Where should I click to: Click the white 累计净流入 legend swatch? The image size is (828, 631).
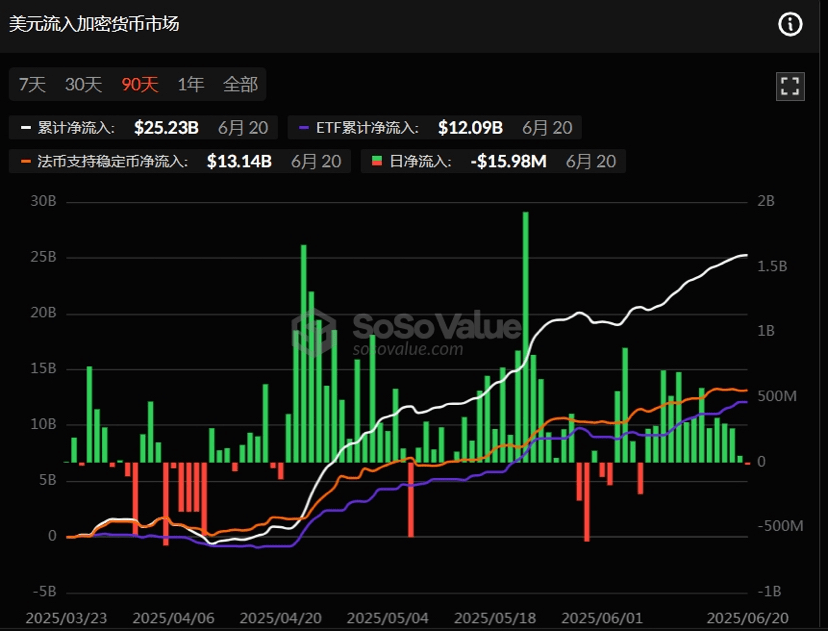click(x=26, y=128)
